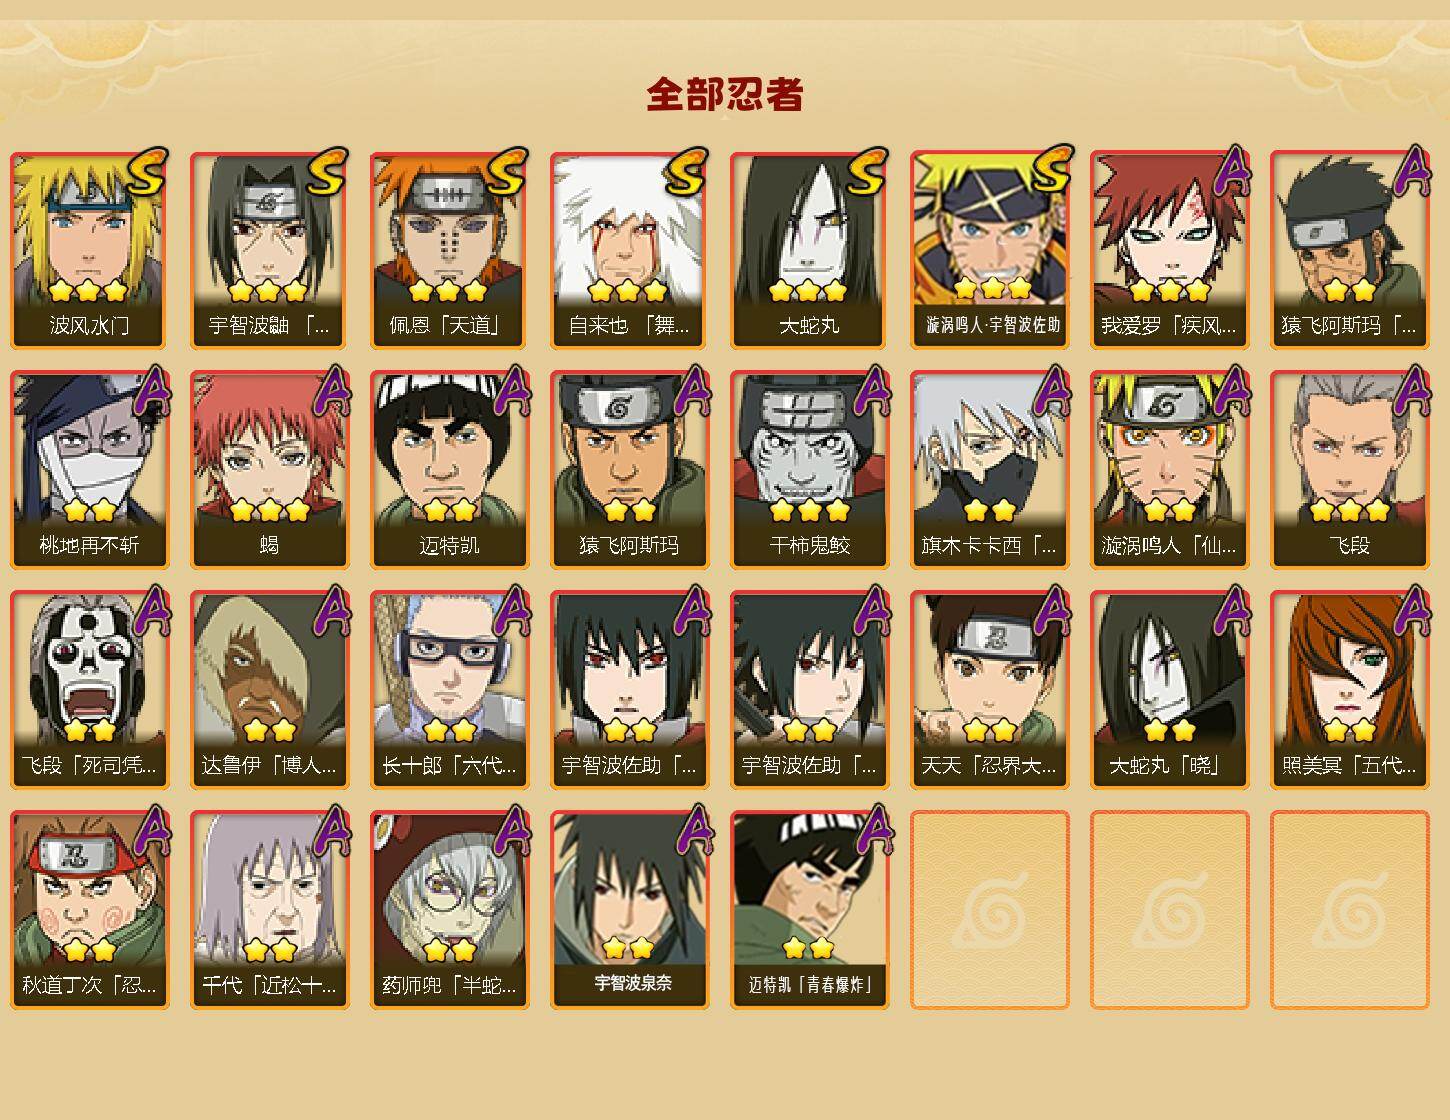Select the 桃地再不斩 ninja card

click(89, 470)
